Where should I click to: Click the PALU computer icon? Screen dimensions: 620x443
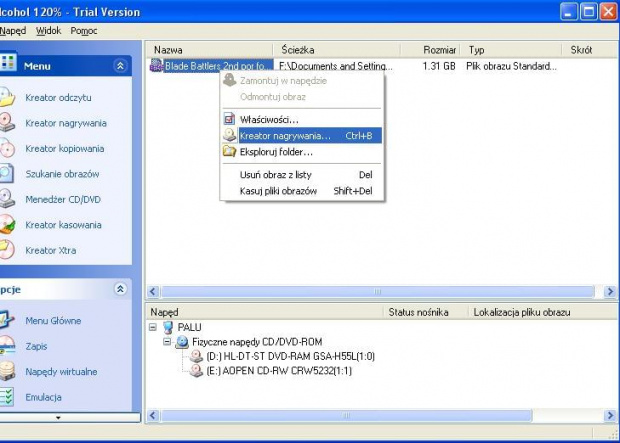(168, 328)
